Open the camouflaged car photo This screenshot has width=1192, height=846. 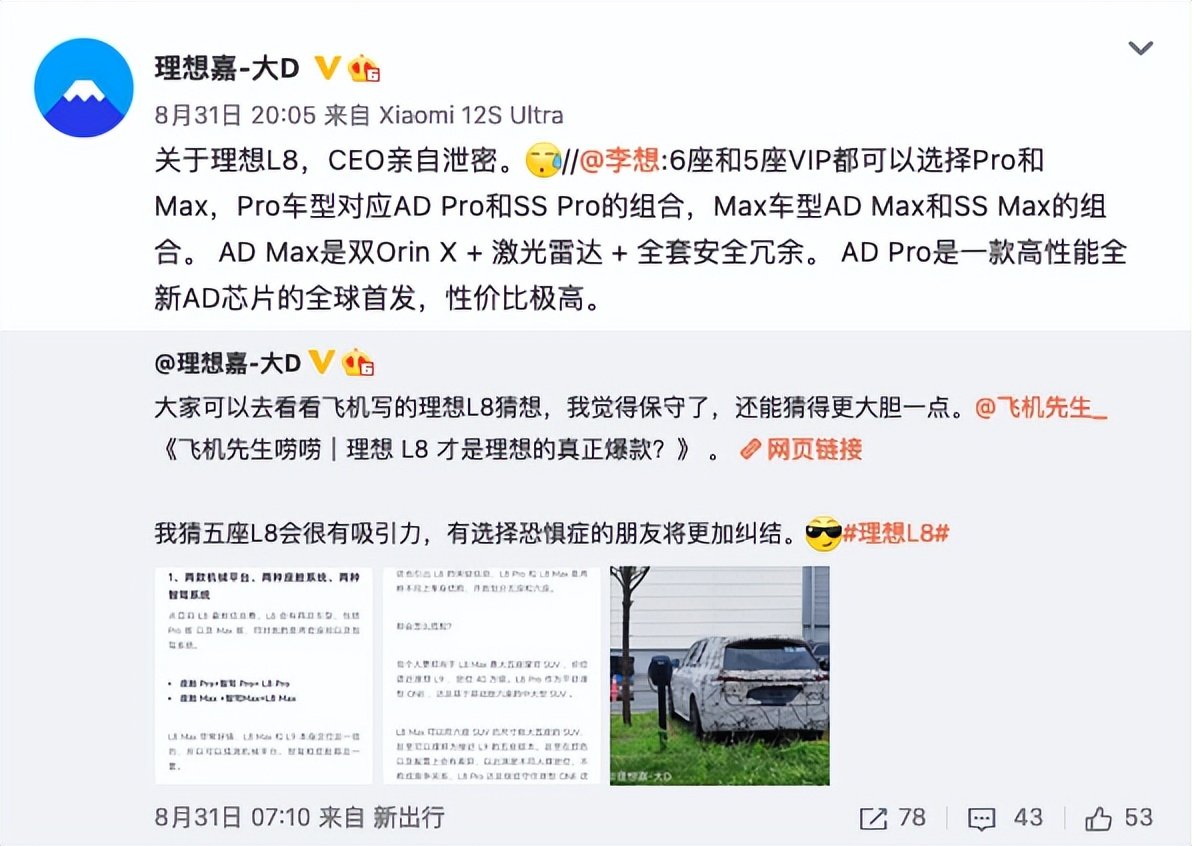(x=719, y=676)
